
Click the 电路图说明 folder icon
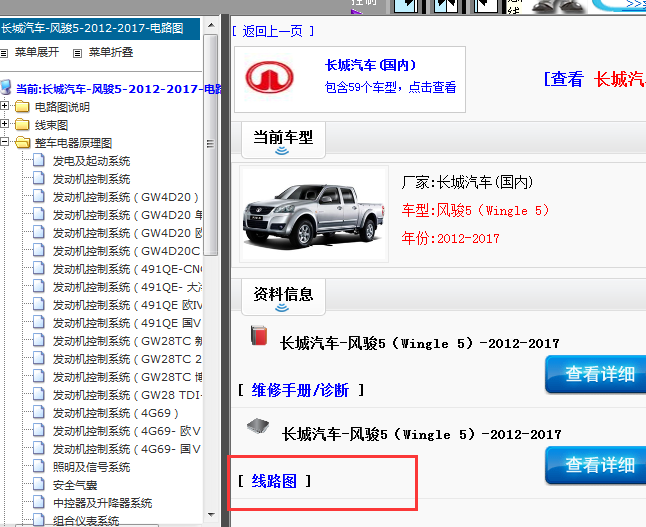coord(22,107)
